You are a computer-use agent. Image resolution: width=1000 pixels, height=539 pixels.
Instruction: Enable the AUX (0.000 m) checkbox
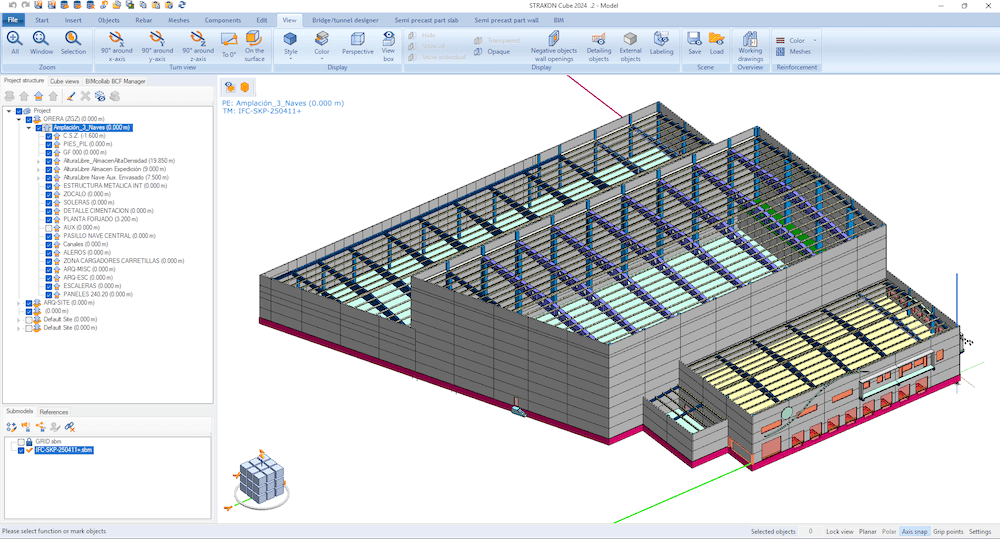pos(48,228)
